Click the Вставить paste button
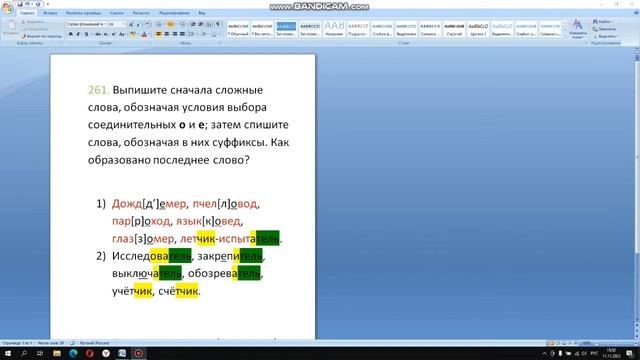640x360 pixels. point(10,28)
